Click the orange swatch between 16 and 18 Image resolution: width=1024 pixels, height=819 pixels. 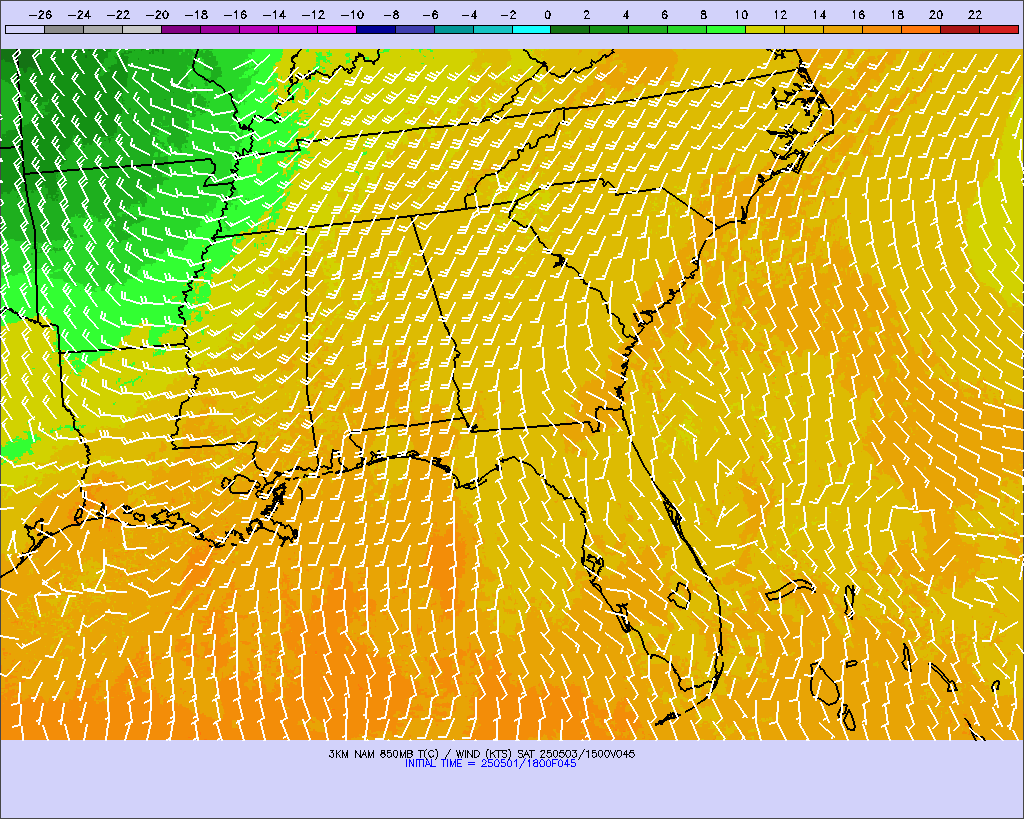point(882,29)
